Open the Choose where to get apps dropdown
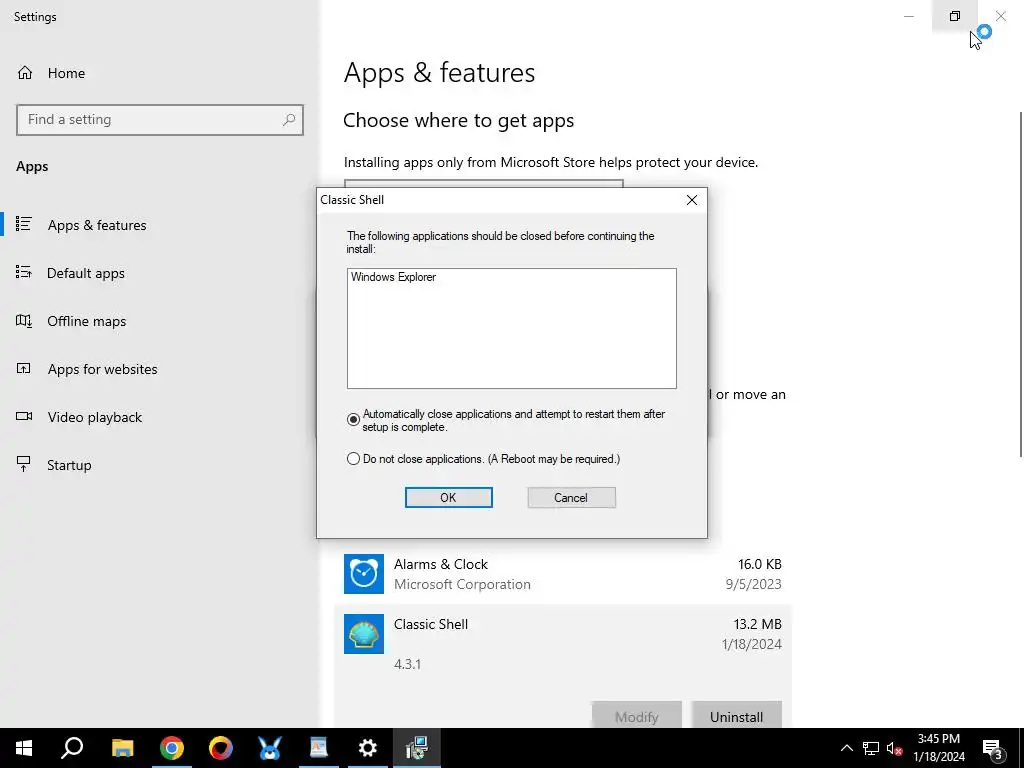Screen dimensions: 1024x768 click(x=484, y=184)
